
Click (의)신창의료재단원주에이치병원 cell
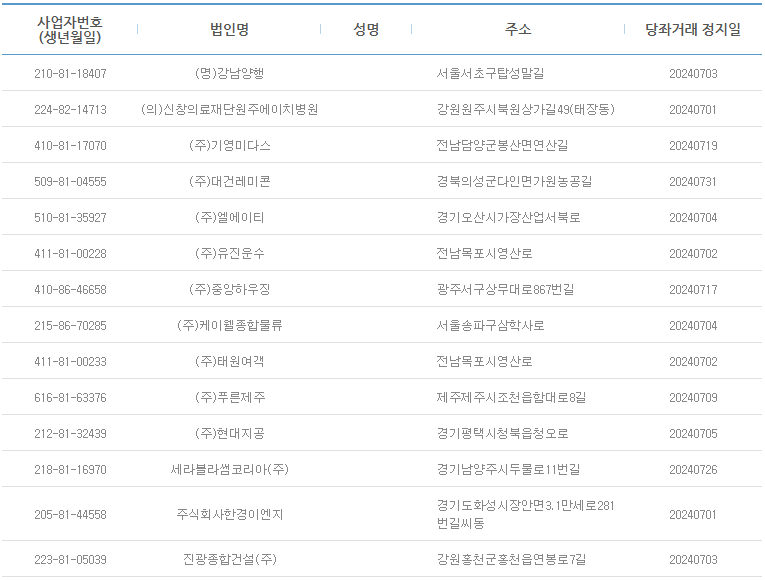pyautogui.click(x=229, y=110)
